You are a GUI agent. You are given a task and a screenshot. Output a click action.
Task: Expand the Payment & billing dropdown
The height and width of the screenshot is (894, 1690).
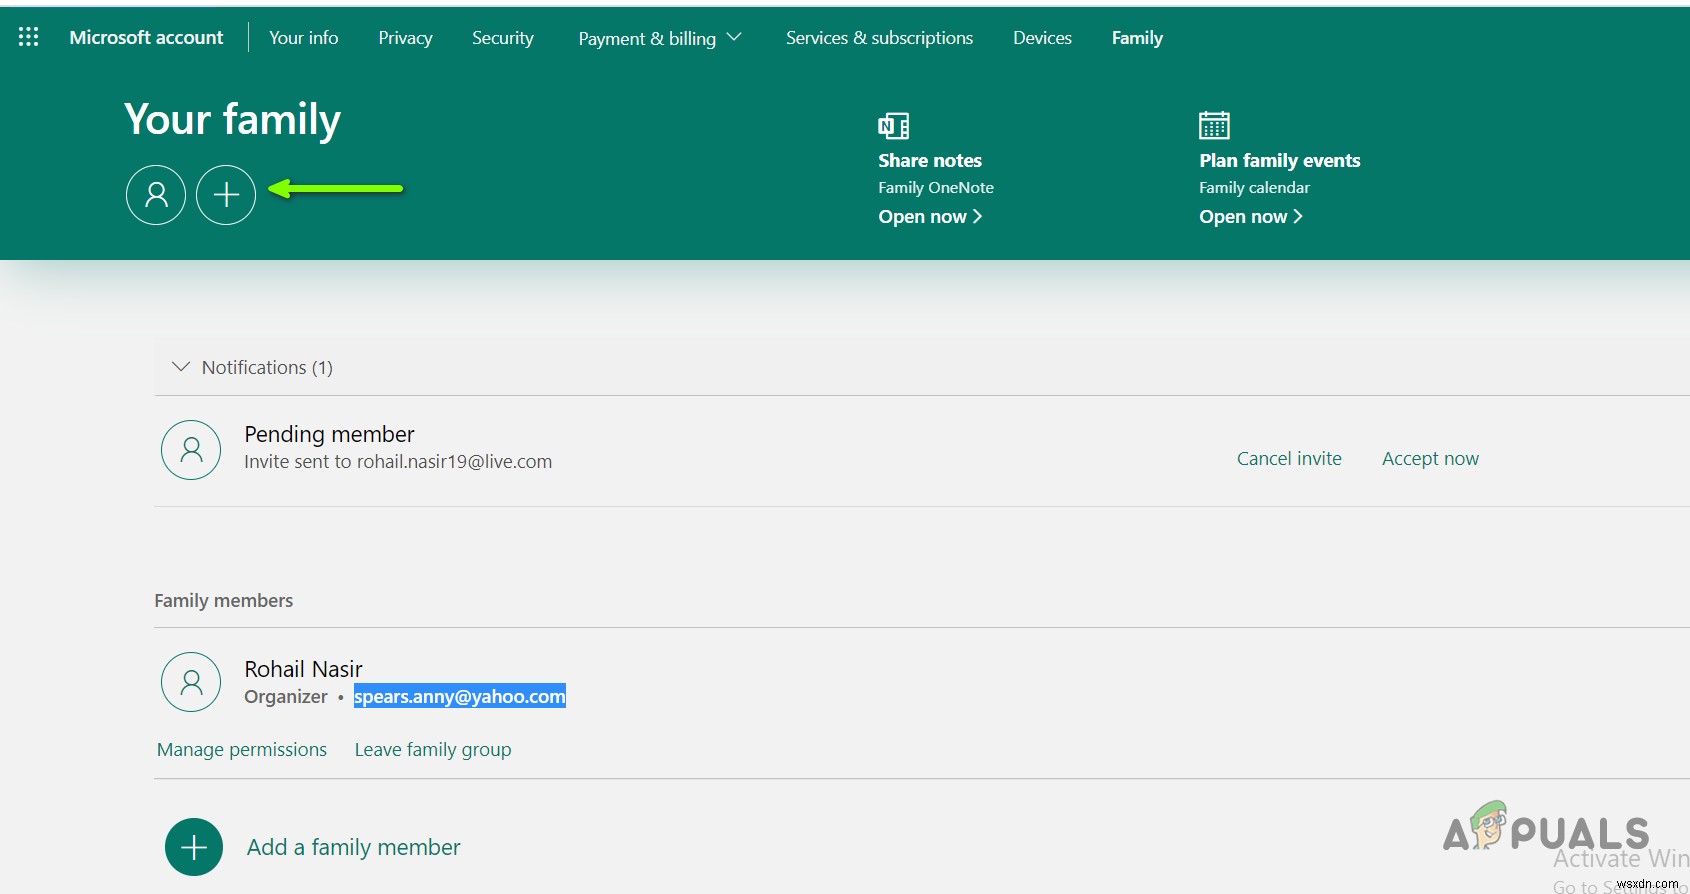(660, 38)
